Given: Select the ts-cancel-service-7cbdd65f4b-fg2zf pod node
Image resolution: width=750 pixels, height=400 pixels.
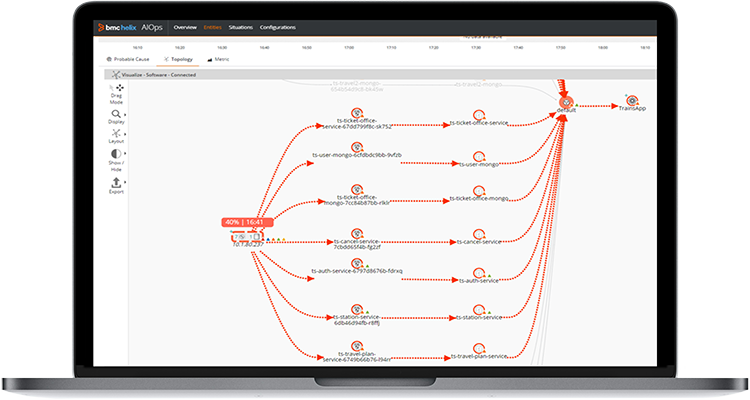Looking at the screenshot, I should coord(357,233).
